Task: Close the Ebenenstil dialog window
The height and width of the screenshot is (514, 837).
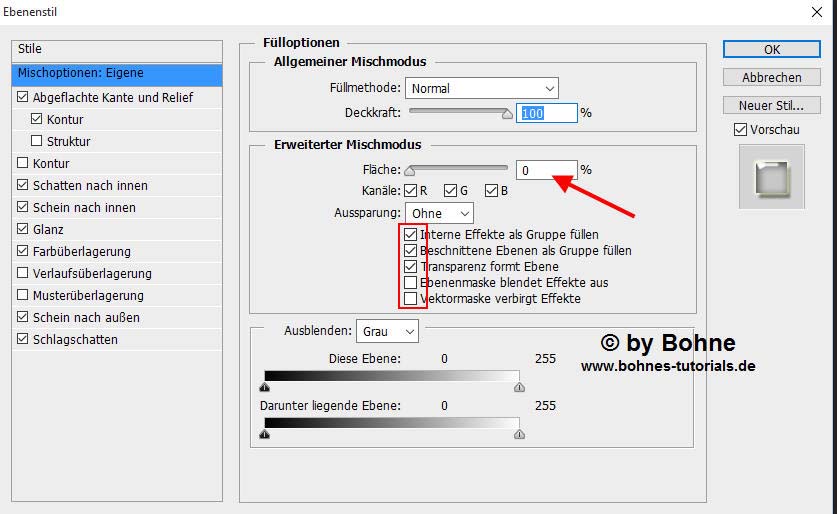Action: pyautogui.click(x=816, y=13)
